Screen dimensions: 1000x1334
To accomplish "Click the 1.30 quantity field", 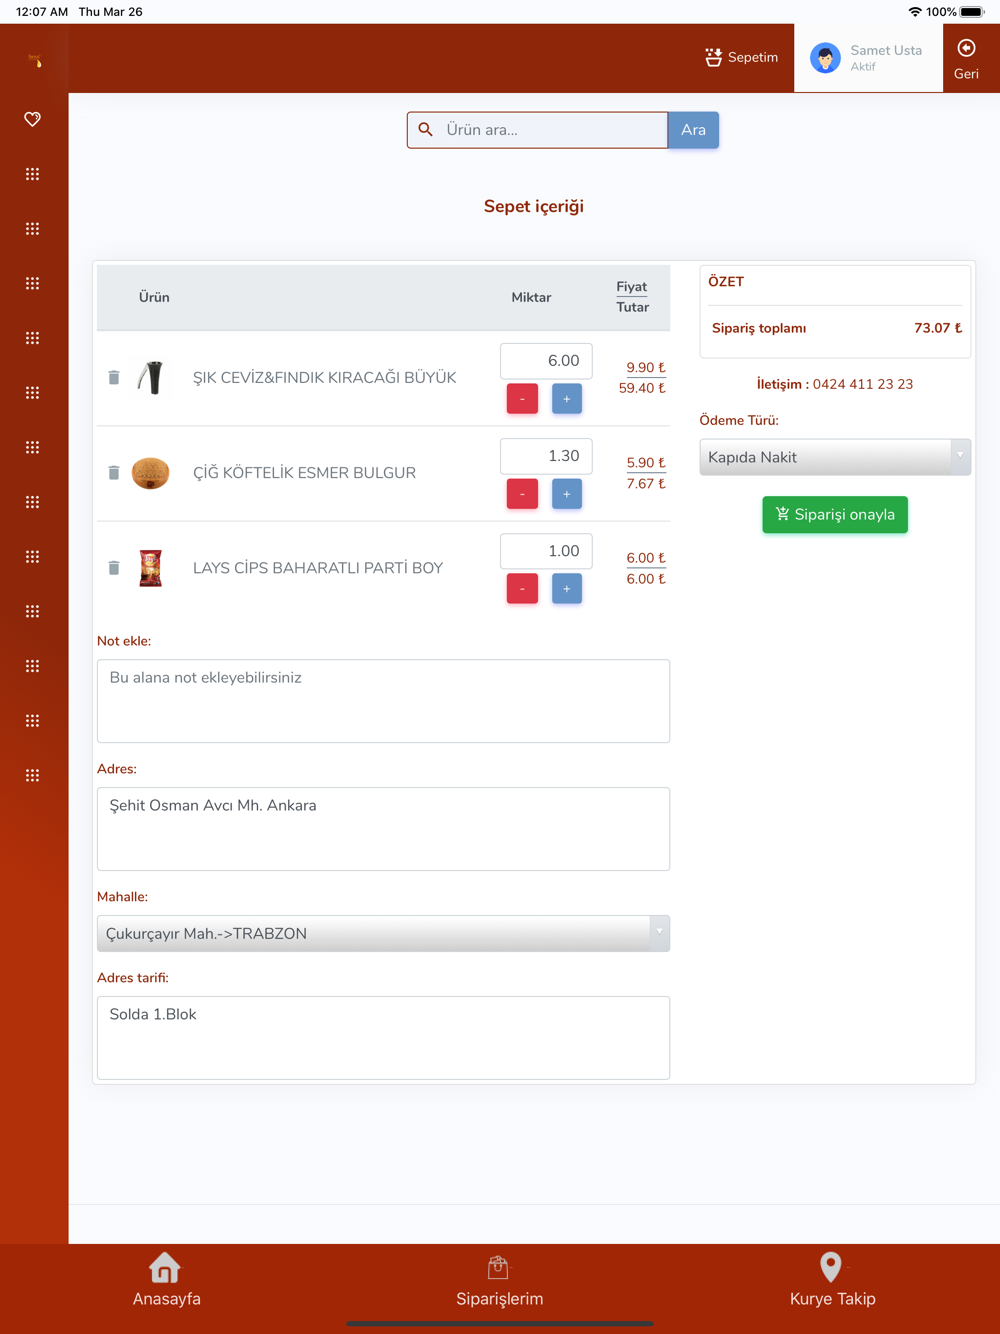I will pyautogui.click(x=546, y=456).
